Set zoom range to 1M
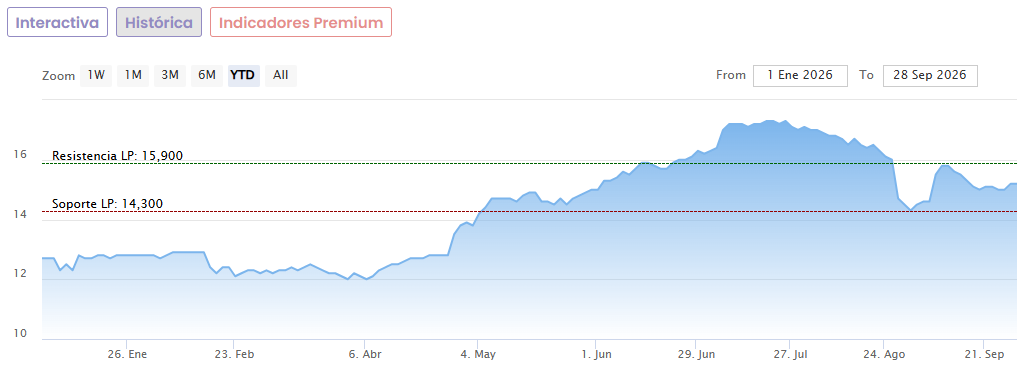The height and width of the screenshot is (376, 1026). [133, 75]
